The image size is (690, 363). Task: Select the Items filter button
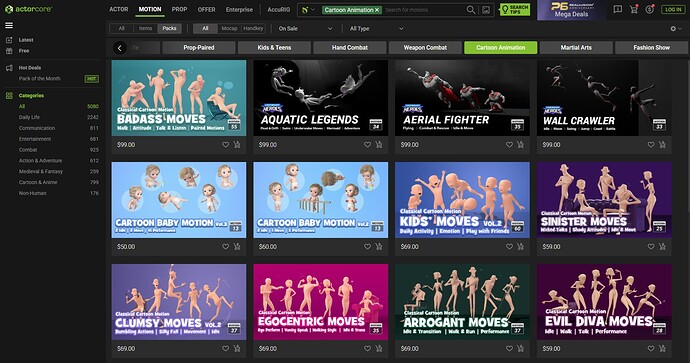(x=145, y=29)
